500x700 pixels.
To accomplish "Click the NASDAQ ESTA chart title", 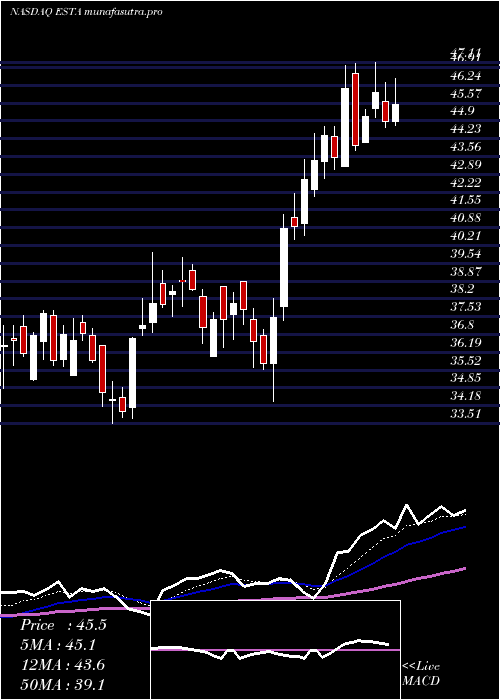I will (x=86, y=12).
